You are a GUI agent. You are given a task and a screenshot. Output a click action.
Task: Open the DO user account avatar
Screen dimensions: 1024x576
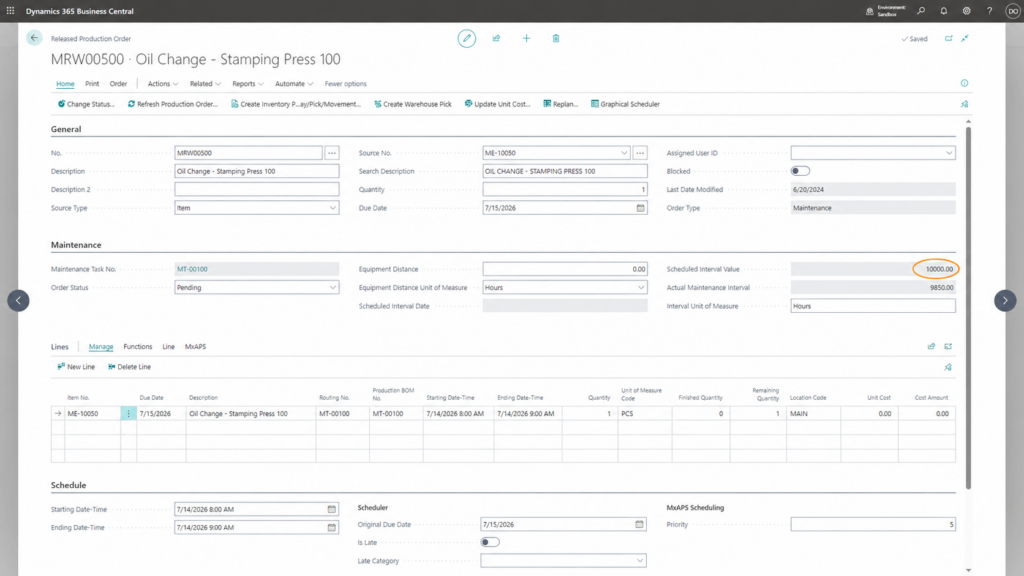[1012, 11]
